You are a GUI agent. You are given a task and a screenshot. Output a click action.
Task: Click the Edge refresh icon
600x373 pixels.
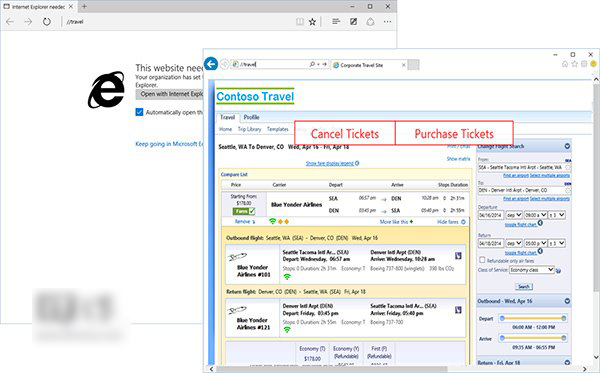coord(47,21)
